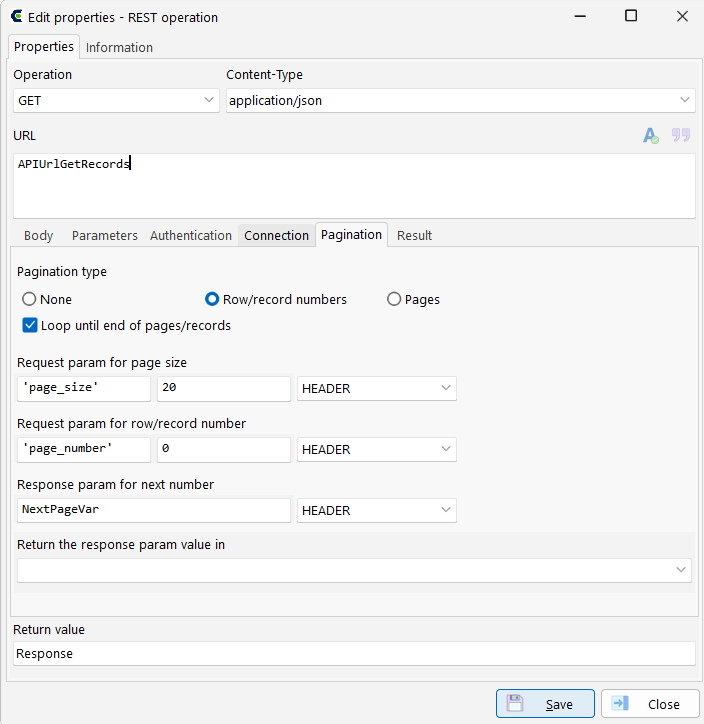Select the Pagination tab
Viewport: 704px width, 724px height.
[x=351, y=235]
